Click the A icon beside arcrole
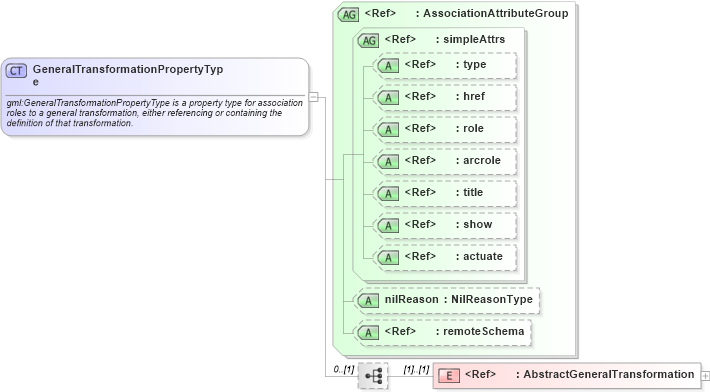 [x=388, y=162]
